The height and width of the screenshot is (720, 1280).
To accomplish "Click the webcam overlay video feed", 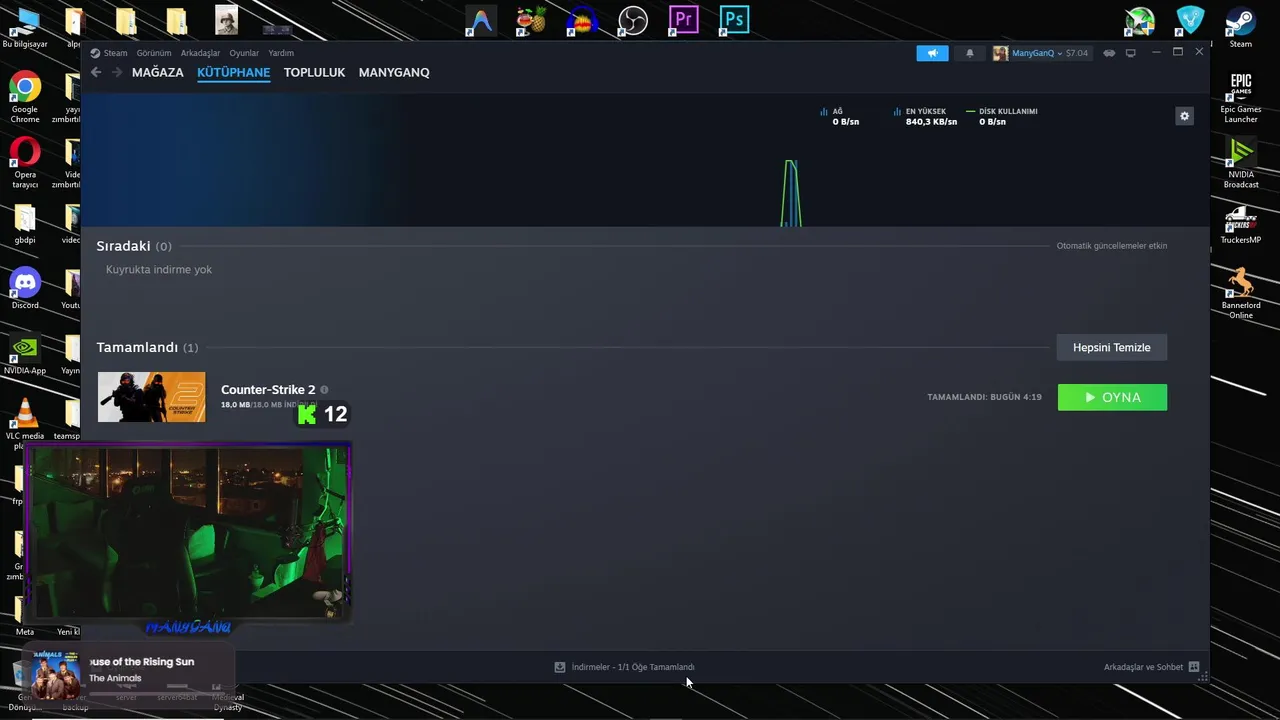I will 187,532.
